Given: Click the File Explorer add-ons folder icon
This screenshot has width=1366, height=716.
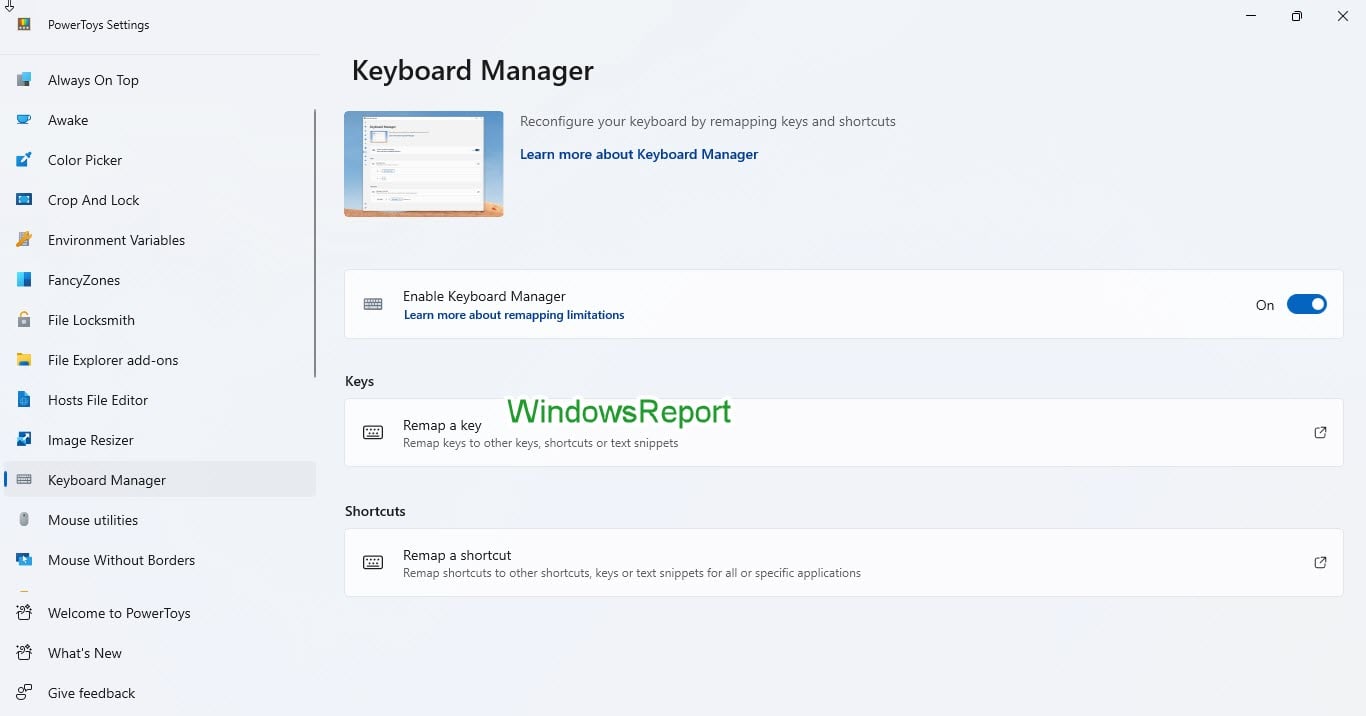Looking at the screenshot, I should tap(24, 360).
